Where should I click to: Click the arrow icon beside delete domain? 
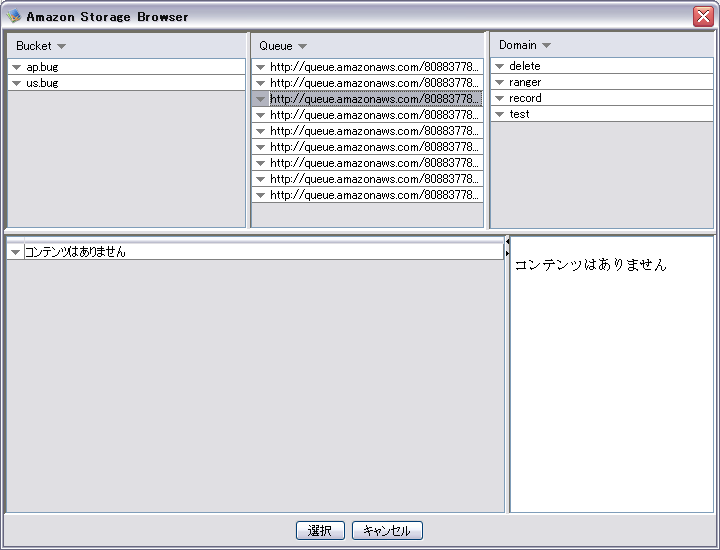click(499, 66)
